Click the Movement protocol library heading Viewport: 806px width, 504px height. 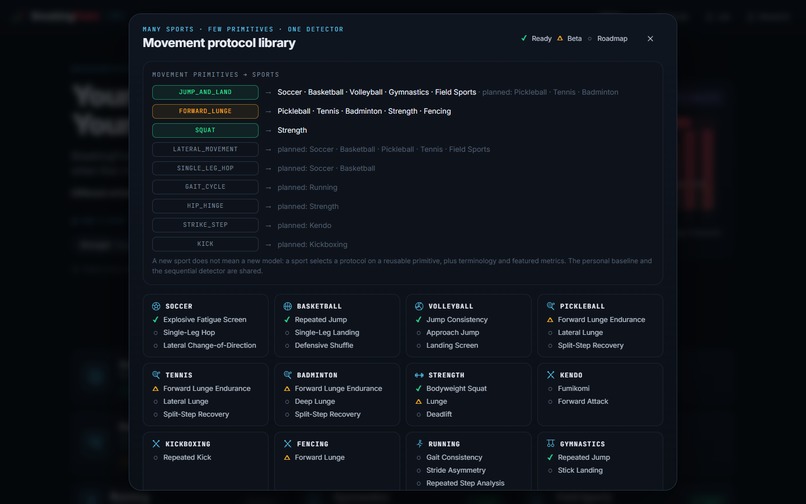tap(219, 43)
